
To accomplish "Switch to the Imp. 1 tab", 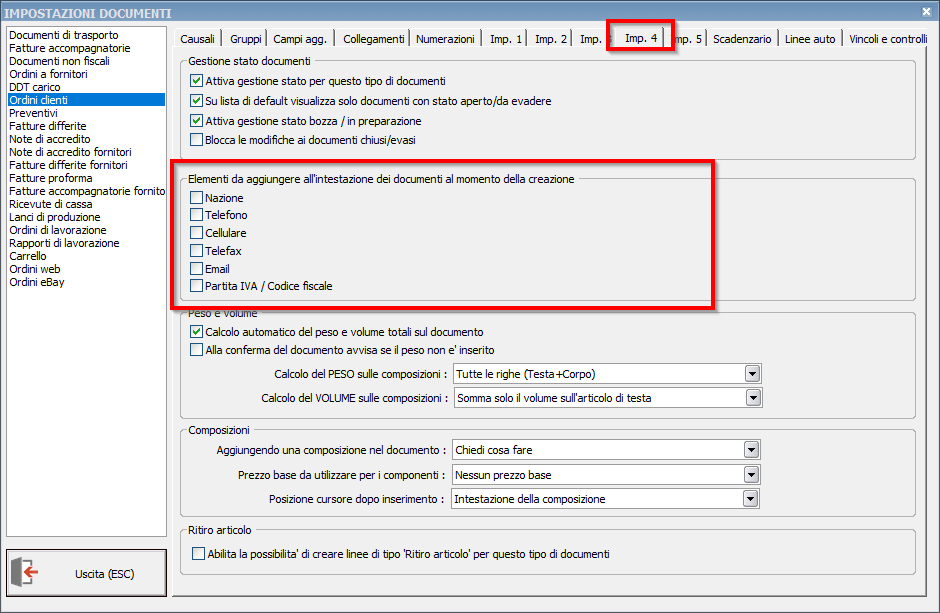I will (506, 39).
